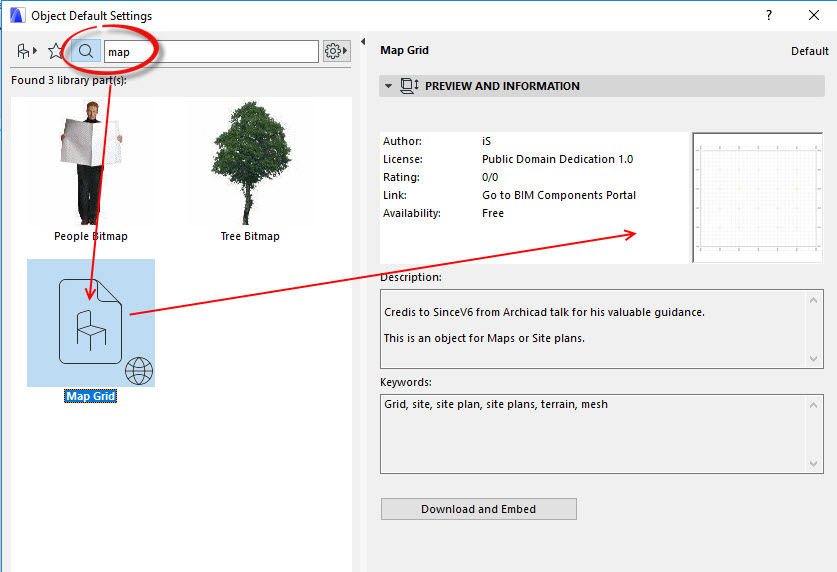Click the Archicad logo in title bar
837x572 pixels.
[x=17, y=15]
